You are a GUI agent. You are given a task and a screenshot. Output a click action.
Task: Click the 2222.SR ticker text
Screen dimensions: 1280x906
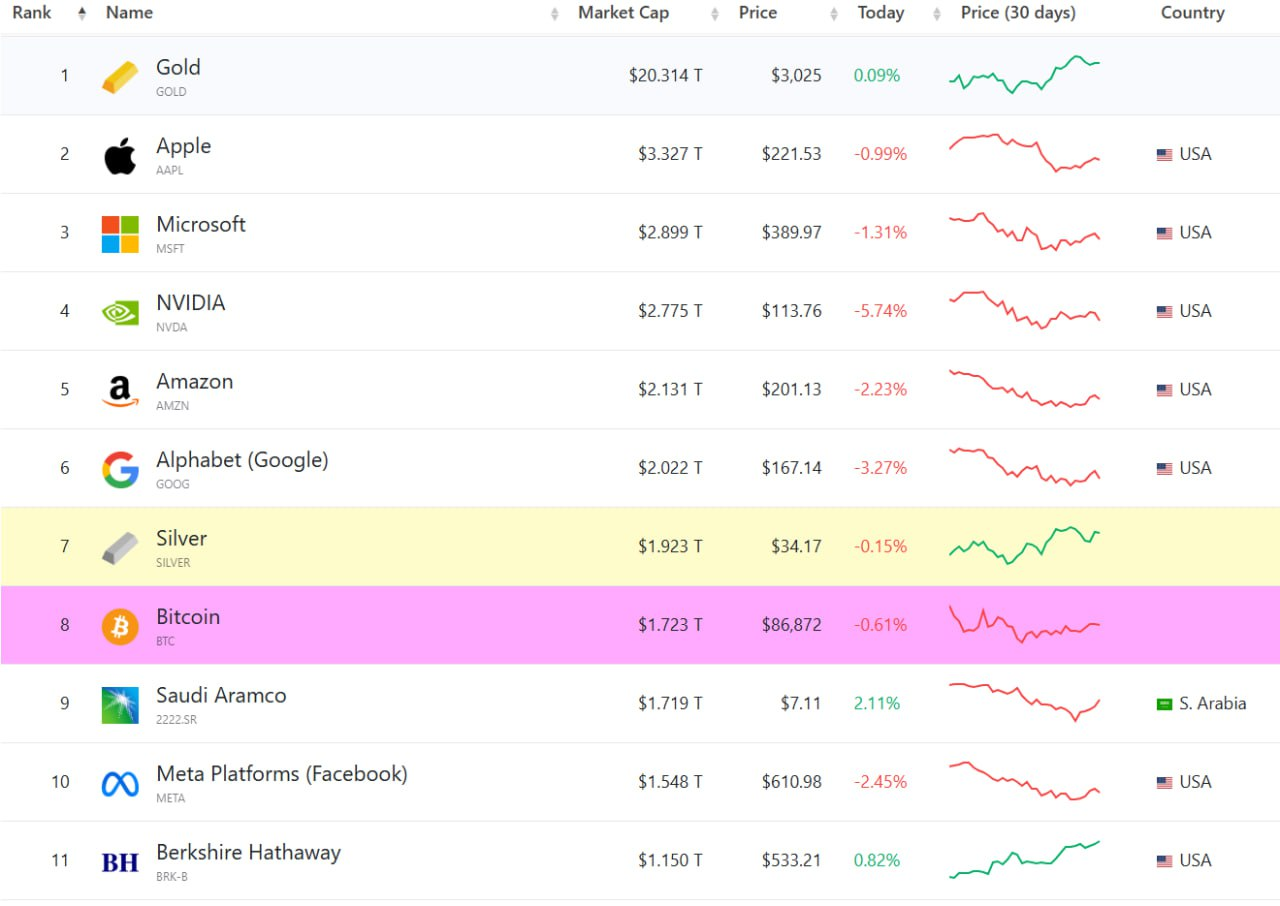177,720
